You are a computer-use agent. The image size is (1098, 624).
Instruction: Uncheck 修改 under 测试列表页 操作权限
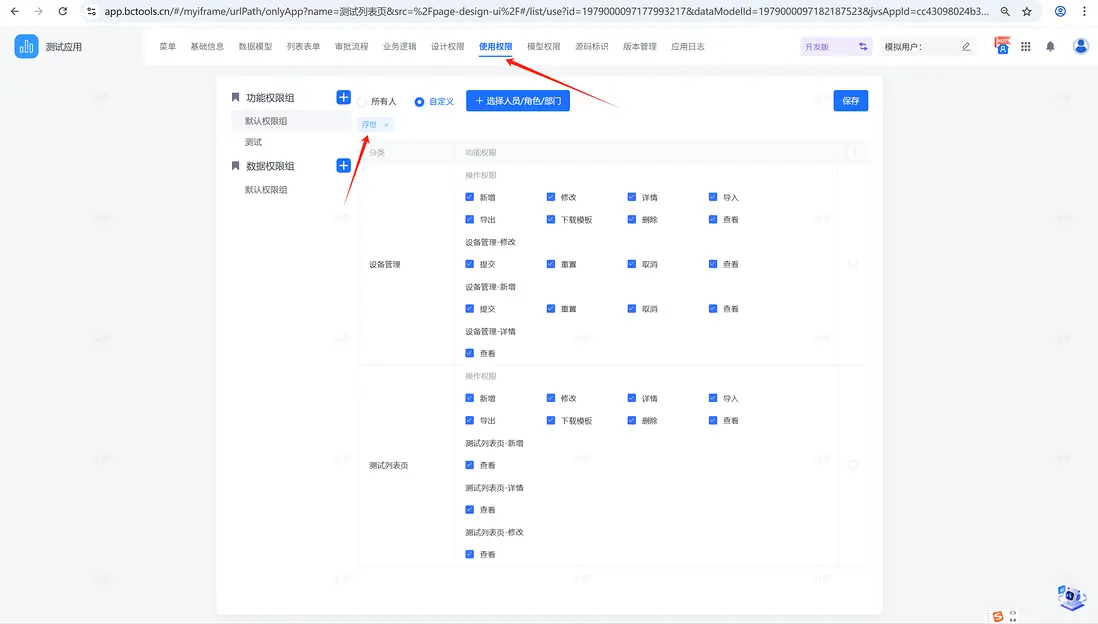(x=551, y=398)
